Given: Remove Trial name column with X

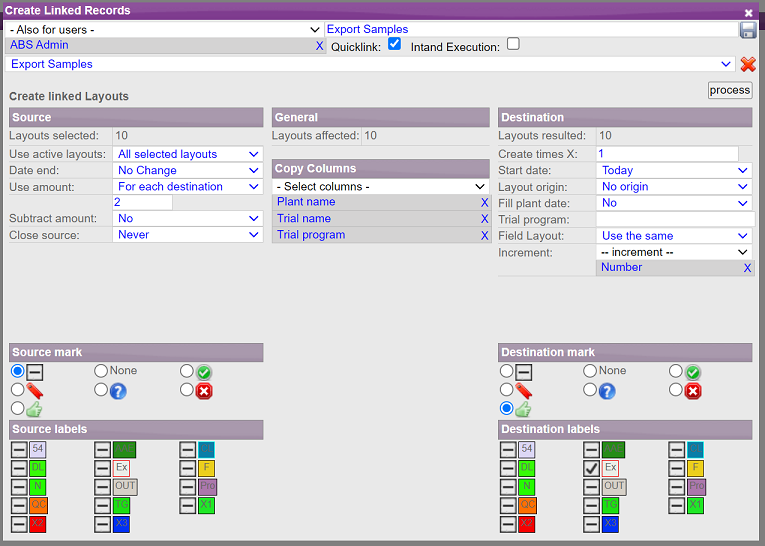Looking at the screenshot, I should point(484,219).
